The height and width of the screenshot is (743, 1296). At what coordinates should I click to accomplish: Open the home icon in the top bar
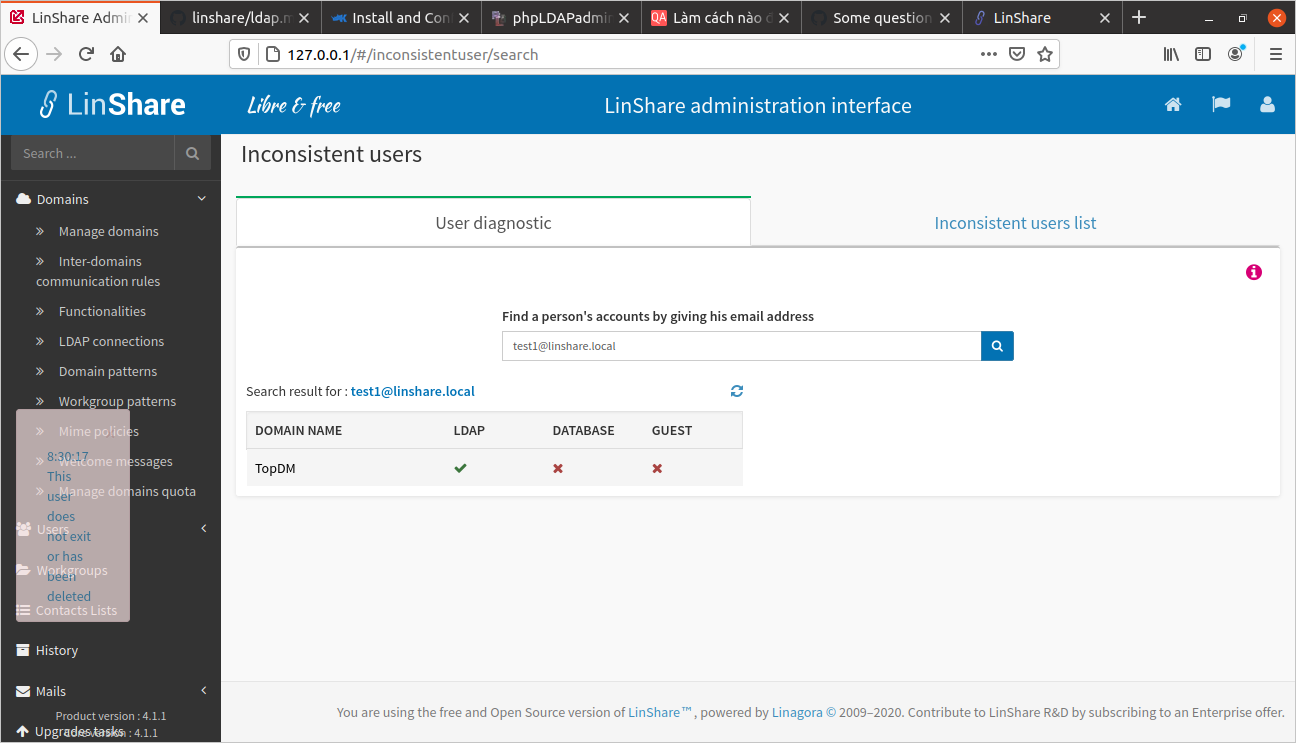(x=1173, y=104)
